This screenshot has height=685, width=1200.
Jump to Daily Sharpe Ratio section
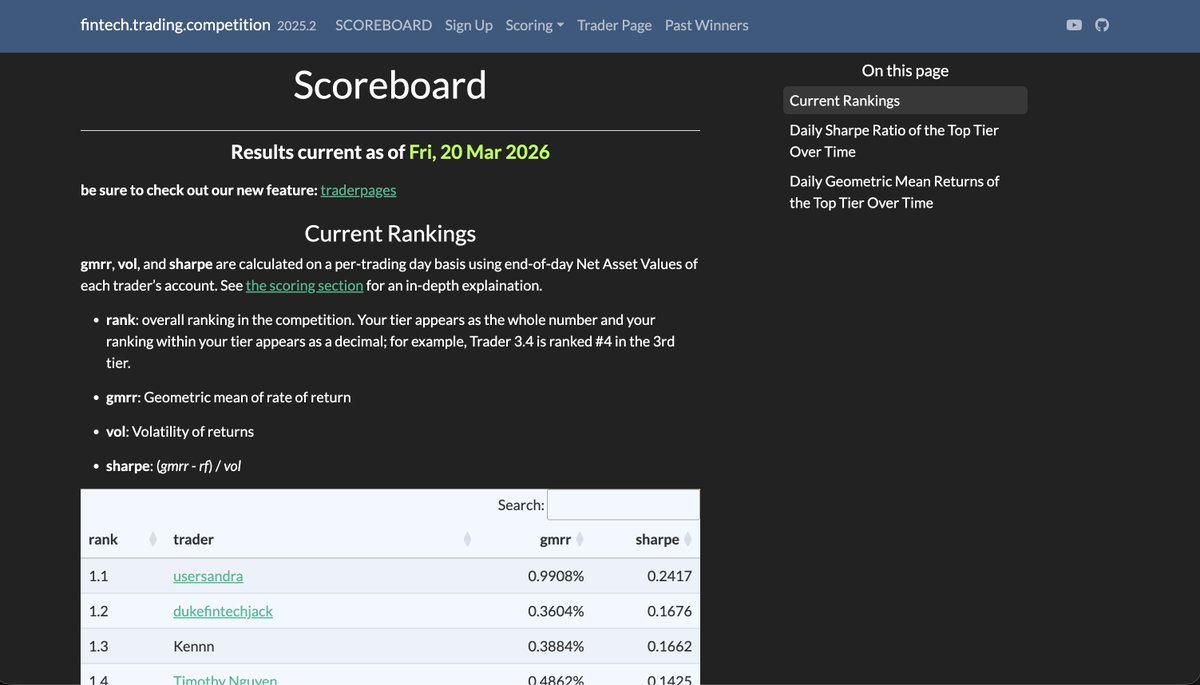point(905,141)
